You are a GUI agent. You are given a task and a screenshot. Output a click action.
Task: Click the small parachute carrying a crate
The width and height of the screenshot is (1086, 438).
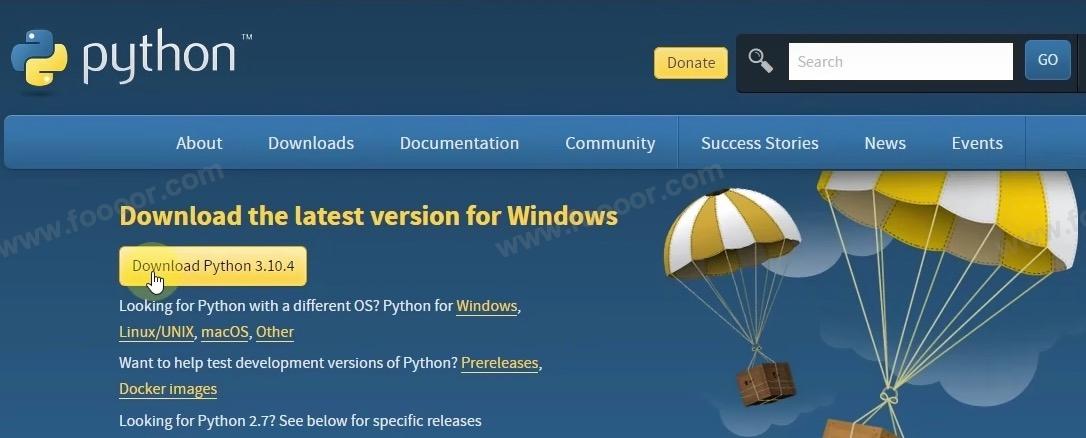(x=735, y=250)
